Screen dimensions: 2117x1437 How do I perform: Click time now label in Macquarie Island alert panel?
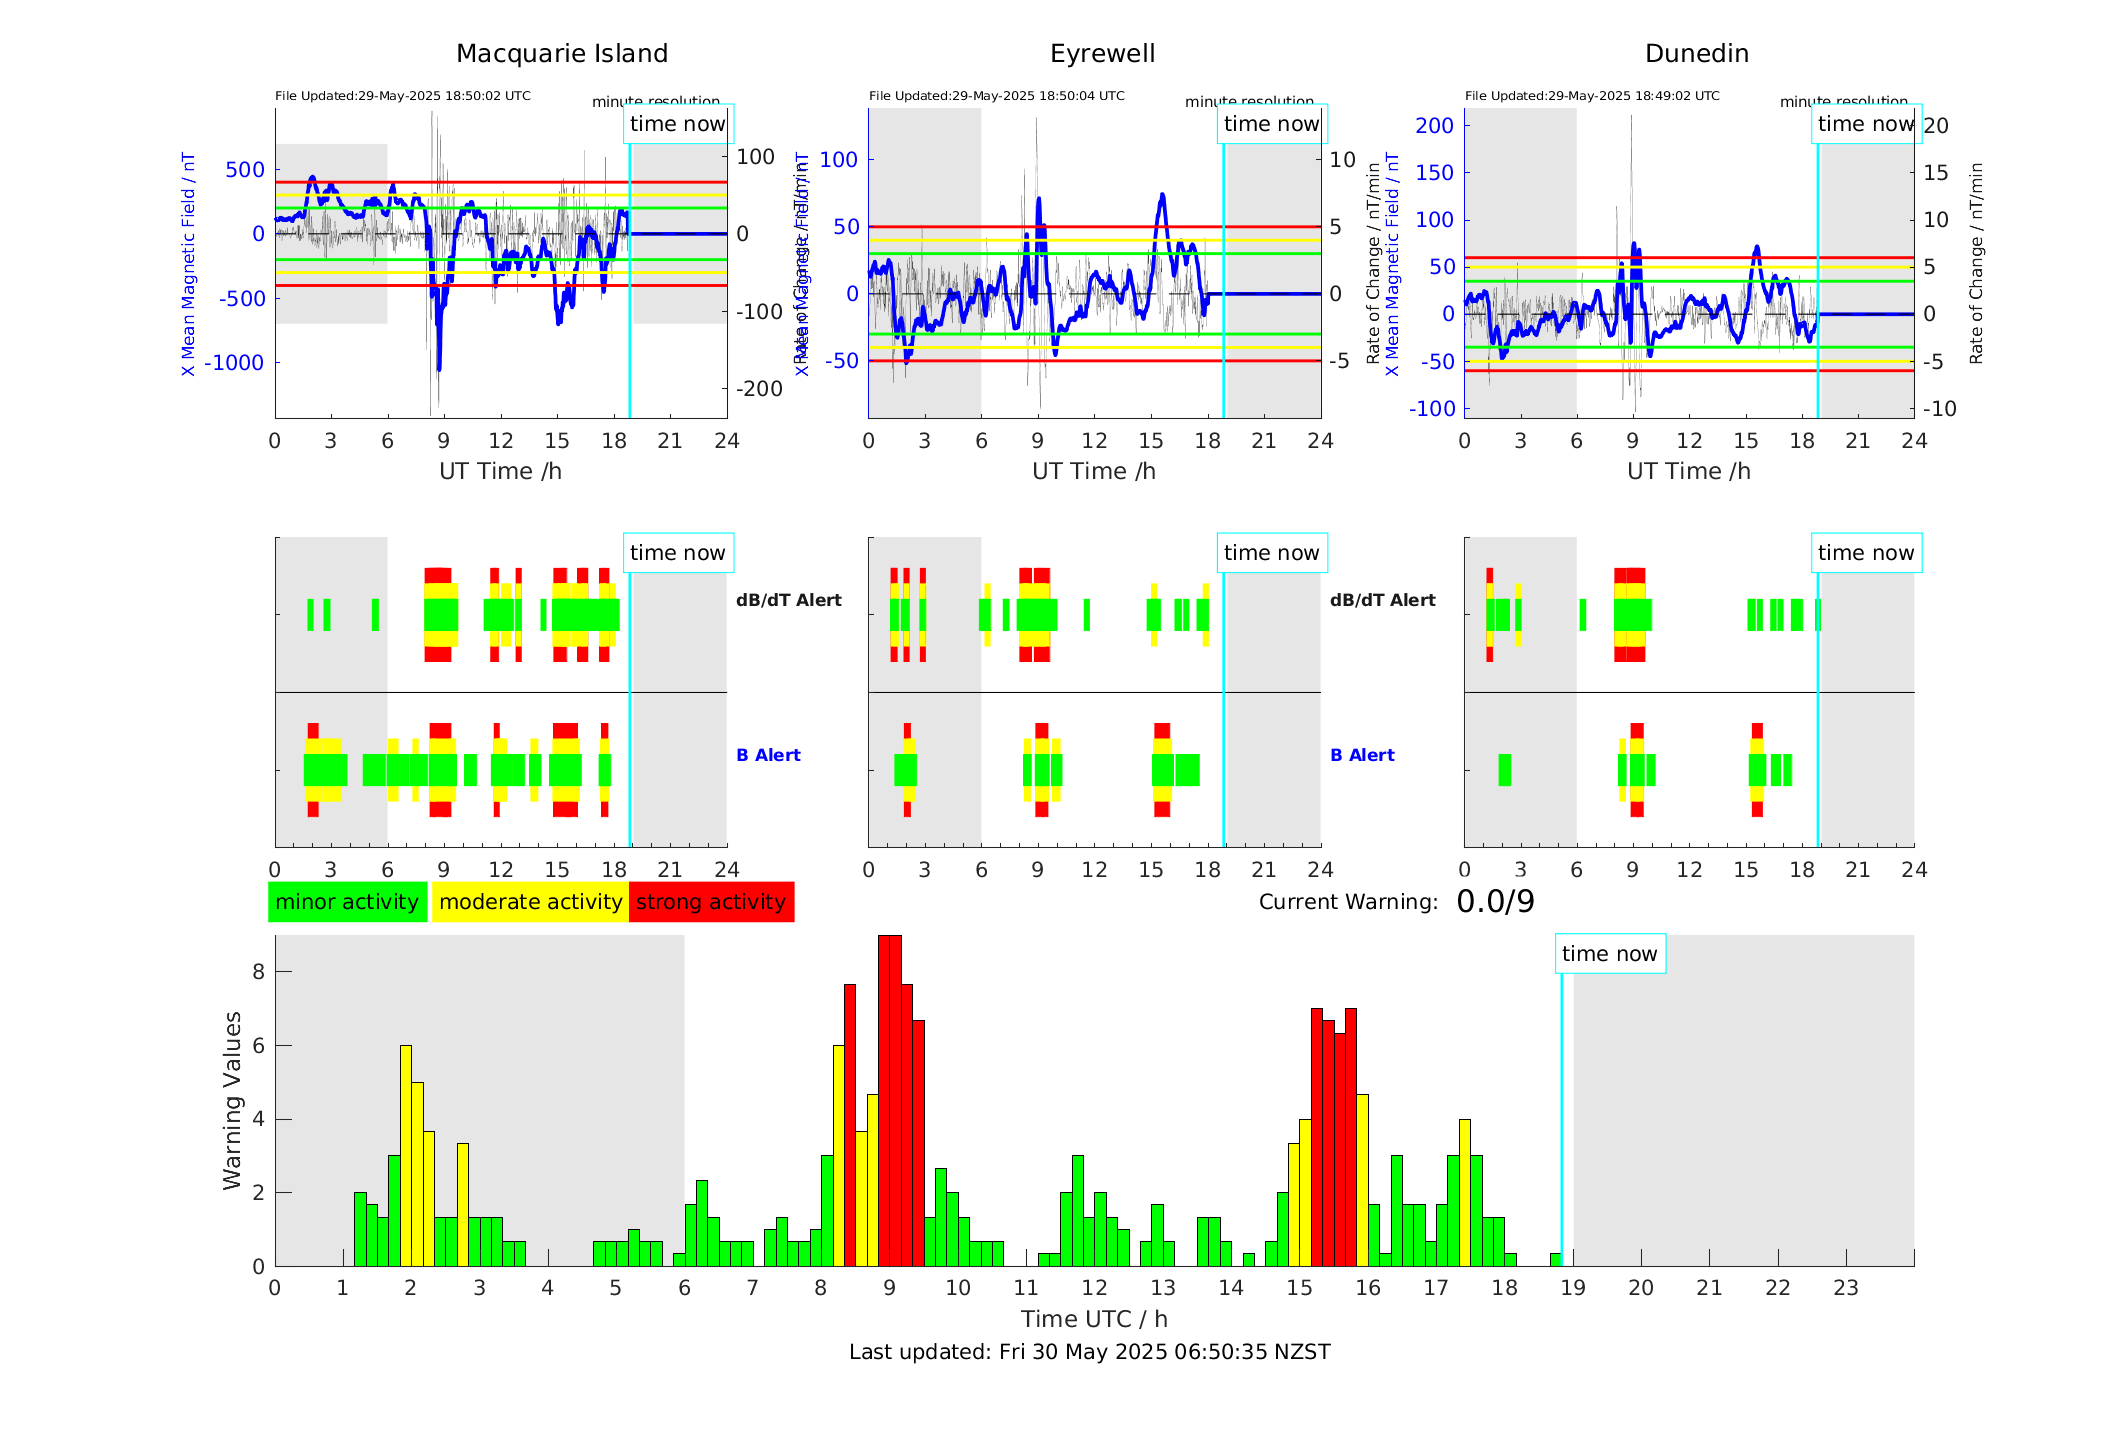(678, 553)
